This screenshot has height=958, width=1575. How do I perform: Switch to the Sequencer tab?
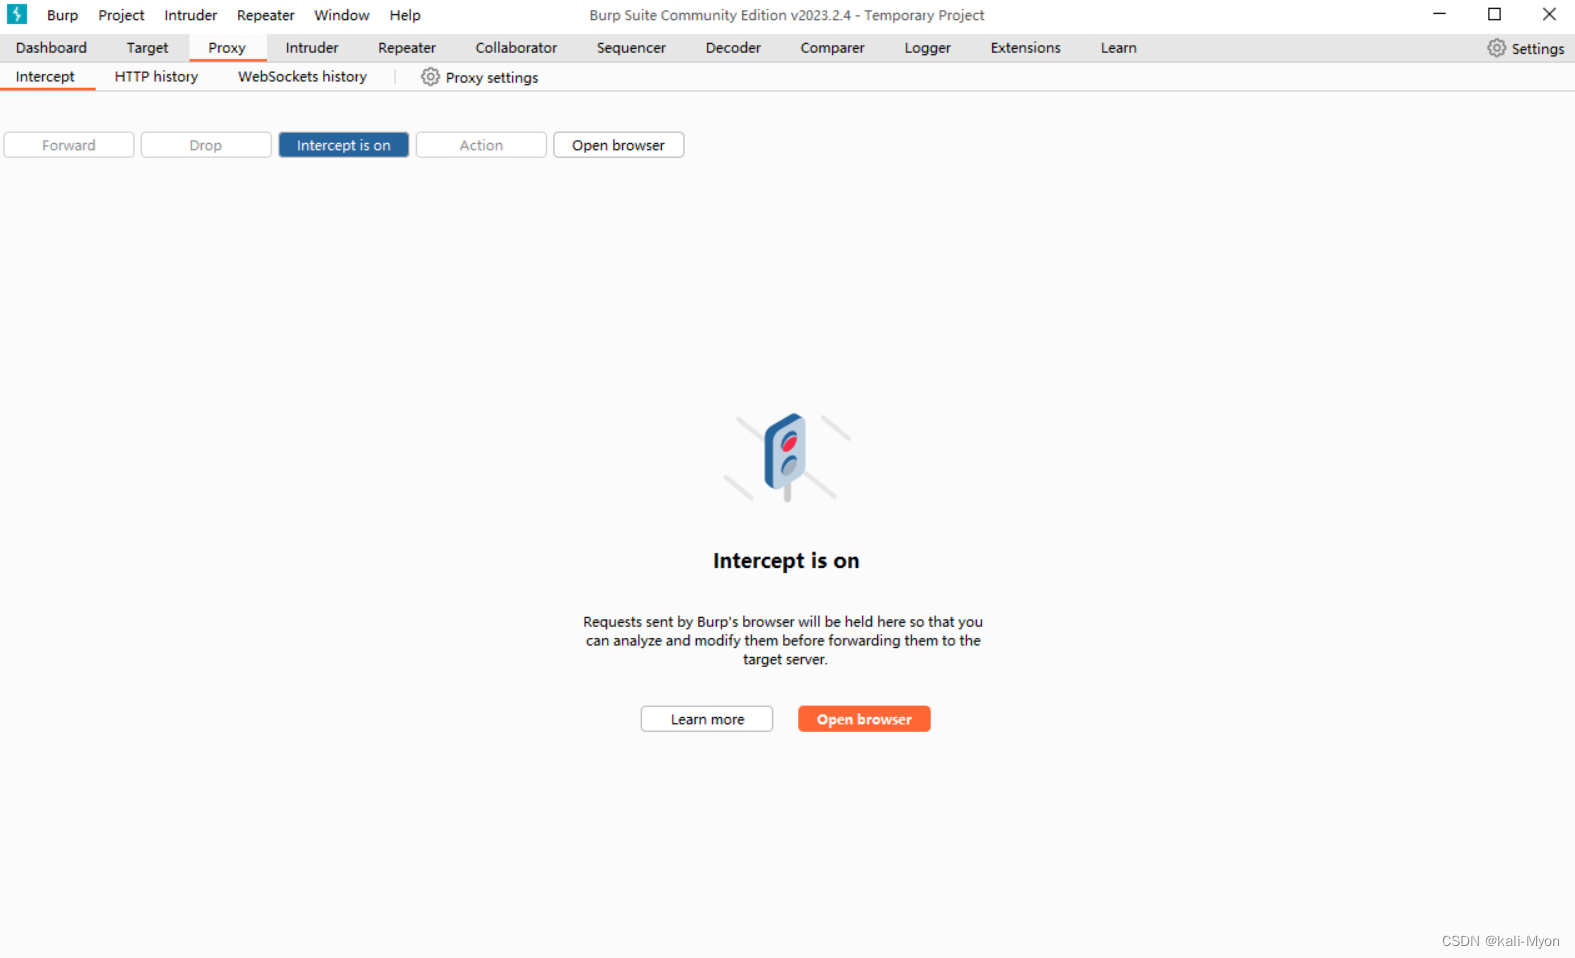(631, 48)
